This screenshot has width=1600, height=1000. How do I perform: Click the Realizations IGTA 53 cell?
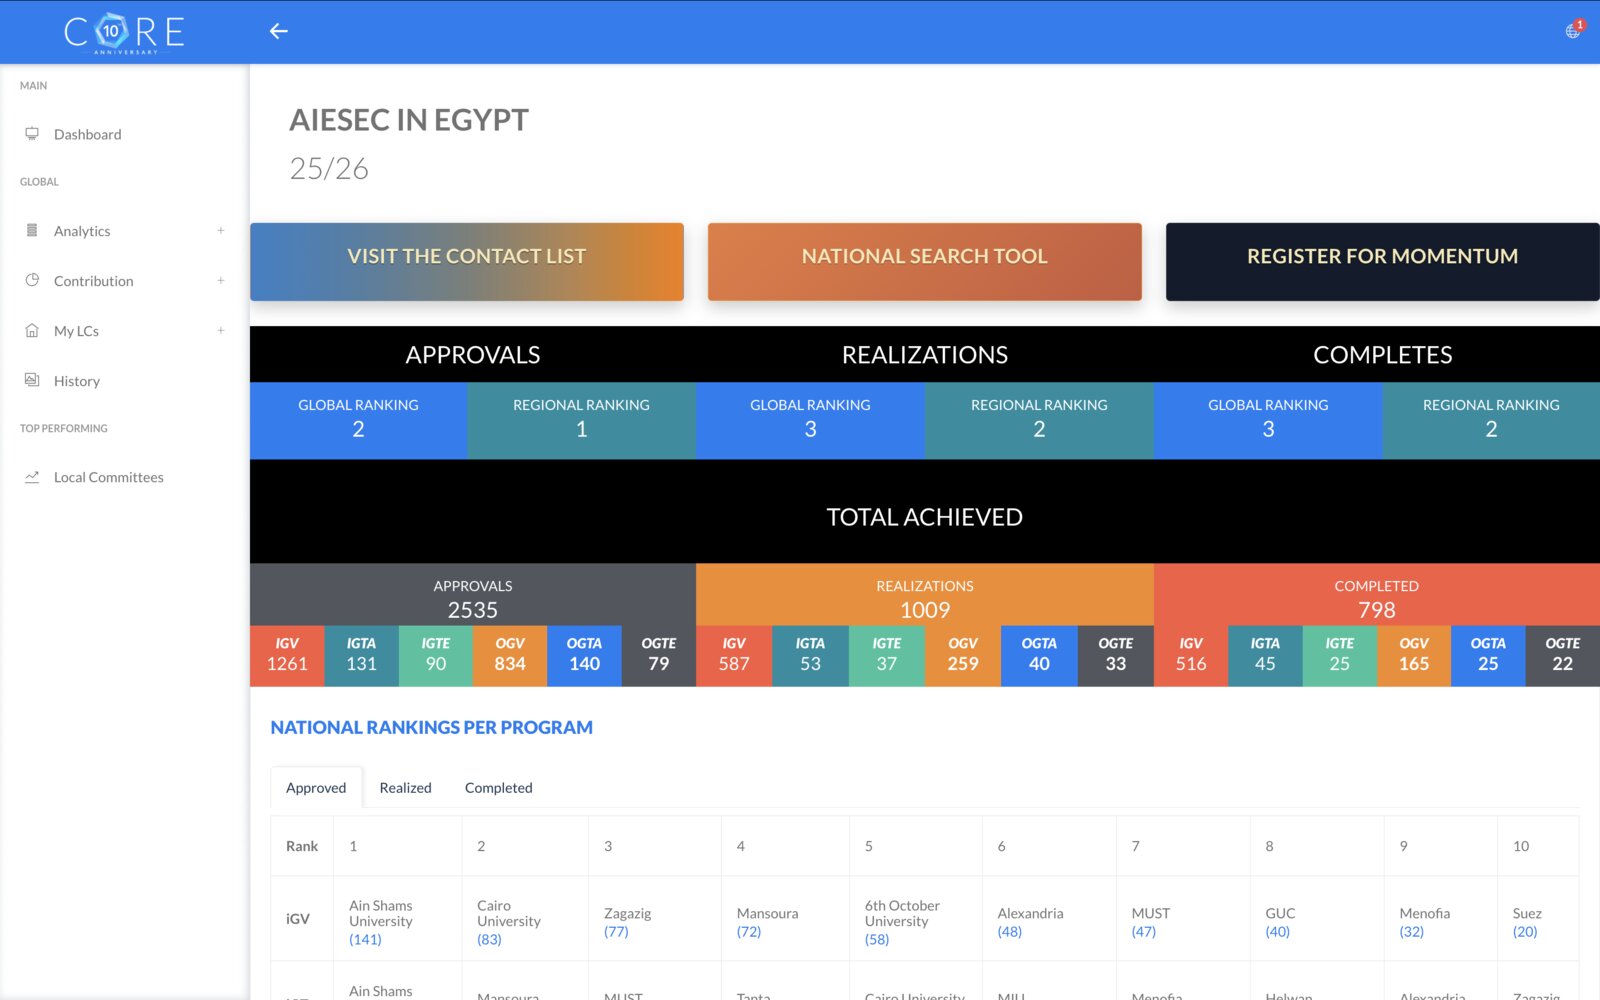pyautogui.click(x=810, y=656)
